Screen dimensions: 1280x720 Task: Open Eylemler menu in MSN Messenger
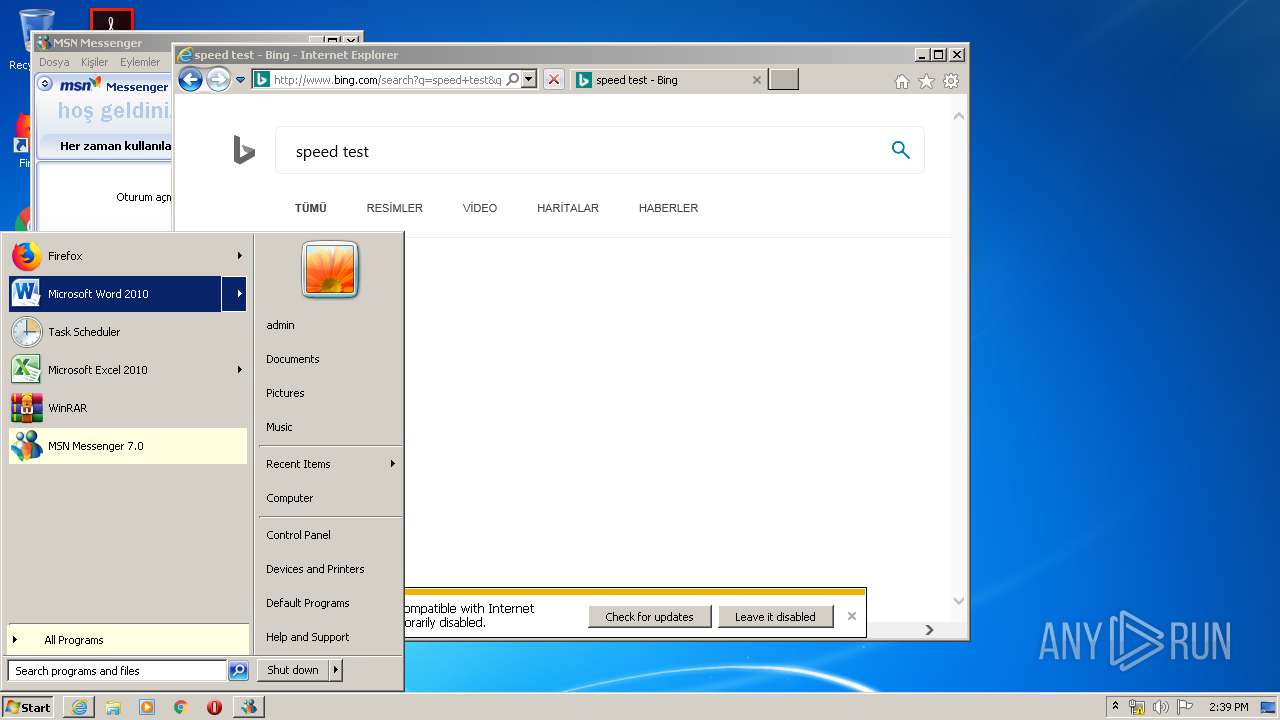tap(140, 62)
